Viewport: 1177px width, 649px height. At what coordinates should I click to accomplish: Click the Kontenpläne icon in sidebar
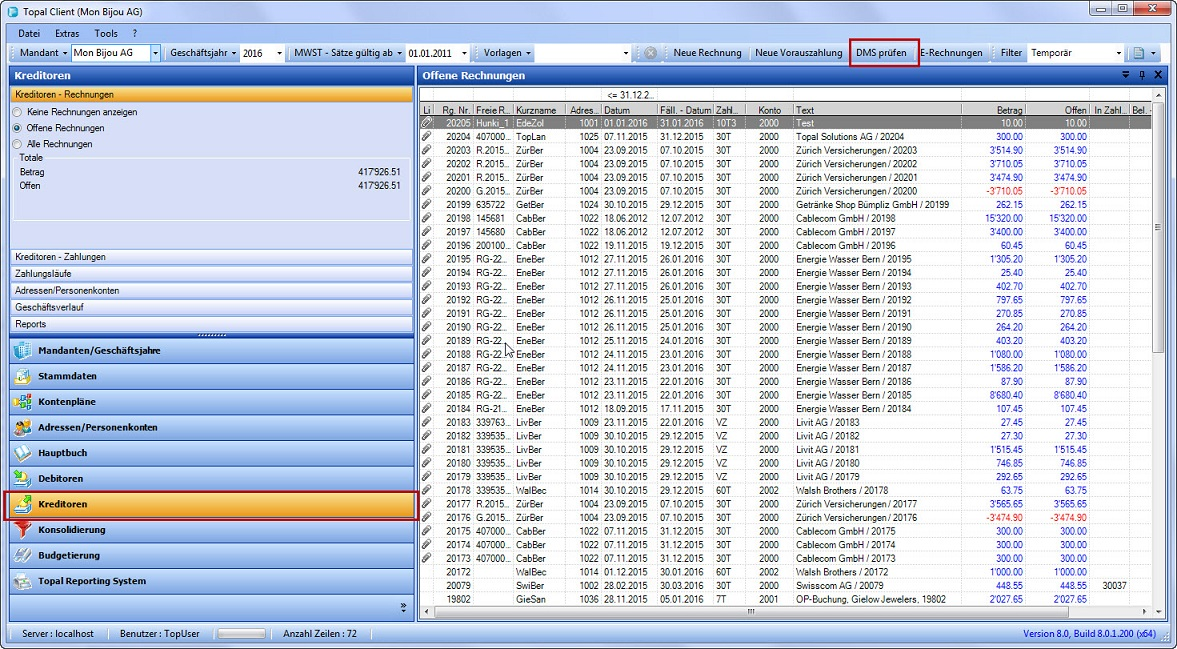[x=23, y=402]
